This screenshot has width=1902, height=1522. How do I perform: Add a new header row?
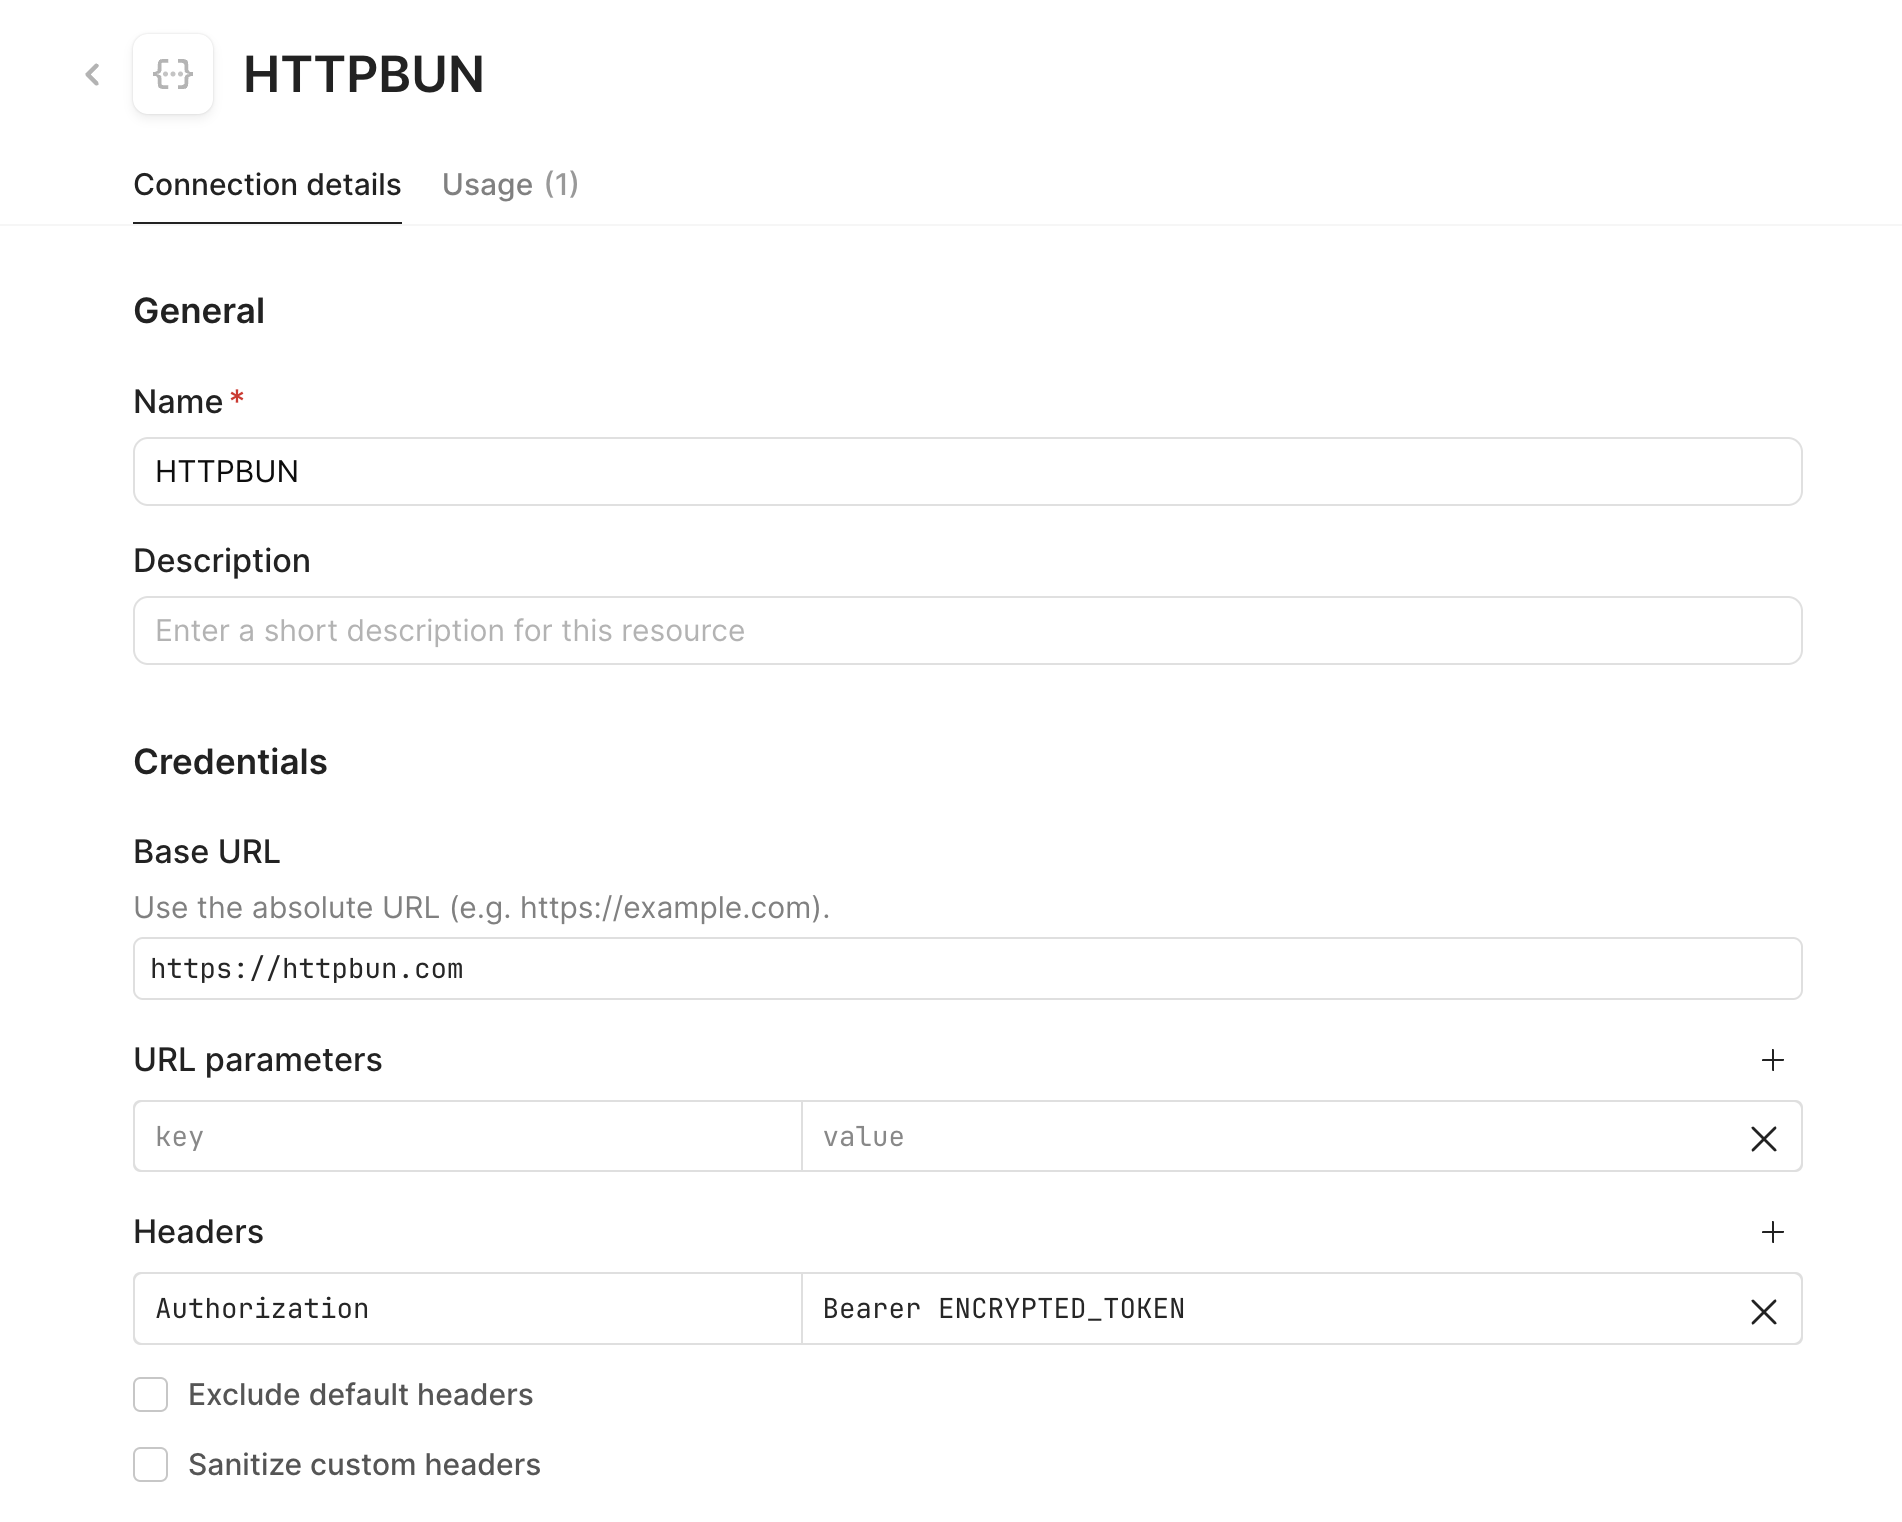tap(1772, 1232)
